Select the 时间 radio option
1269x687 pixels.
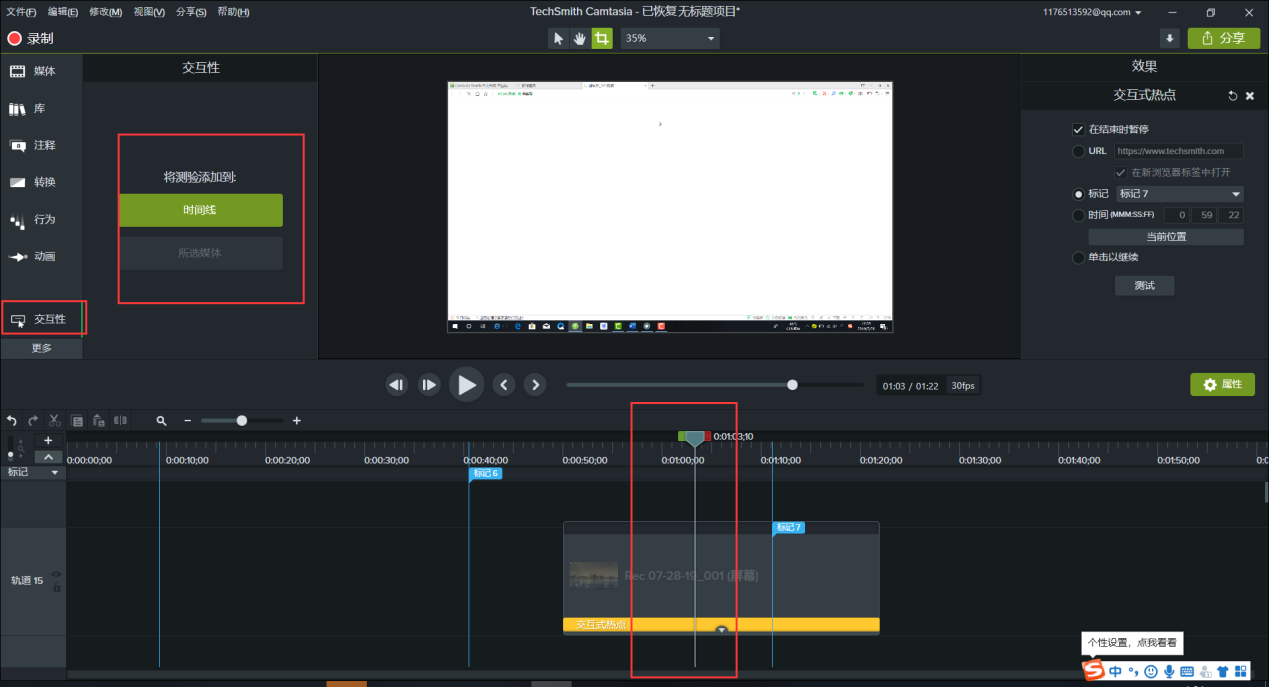[1078, 215]
